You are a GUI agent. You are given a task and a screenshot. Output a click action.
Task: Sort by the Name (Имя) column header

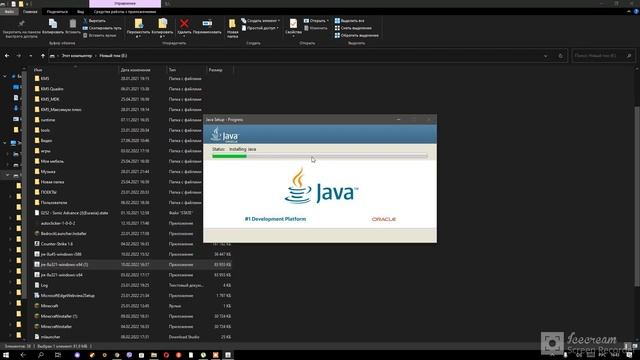[75, 70]
